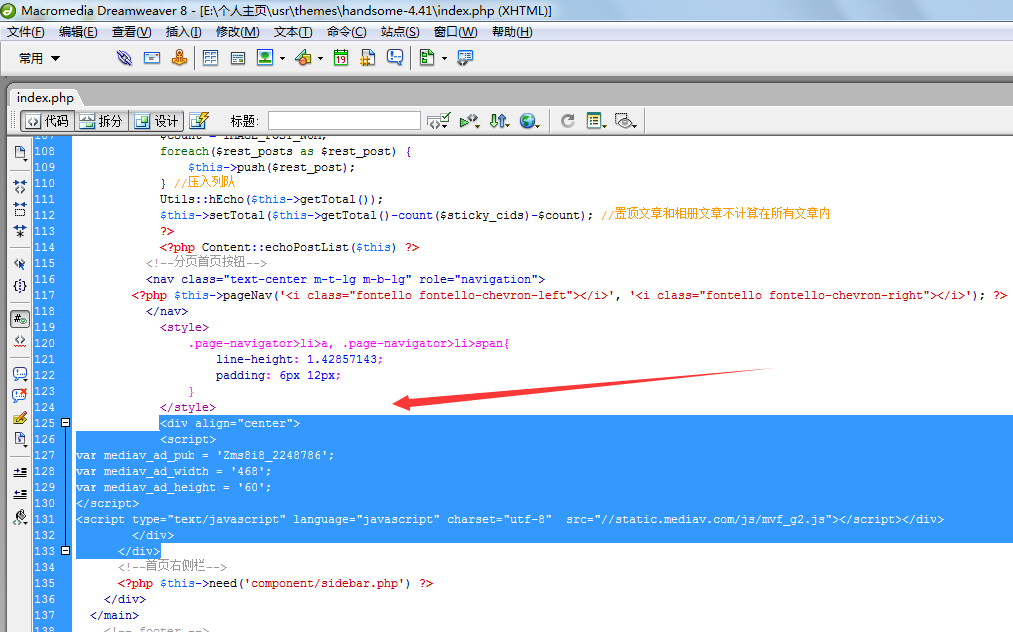This screenshot has width=1013, height=632.
Task: Wrap the selection in a tag
Action: 20,417
